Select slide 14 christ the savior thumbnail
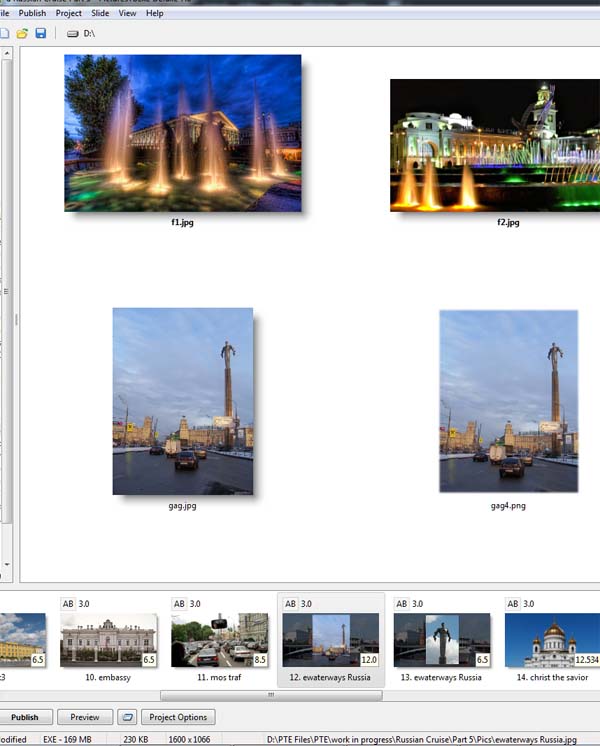The width and height of the screenshot is (600, 746). click(552, 640)
